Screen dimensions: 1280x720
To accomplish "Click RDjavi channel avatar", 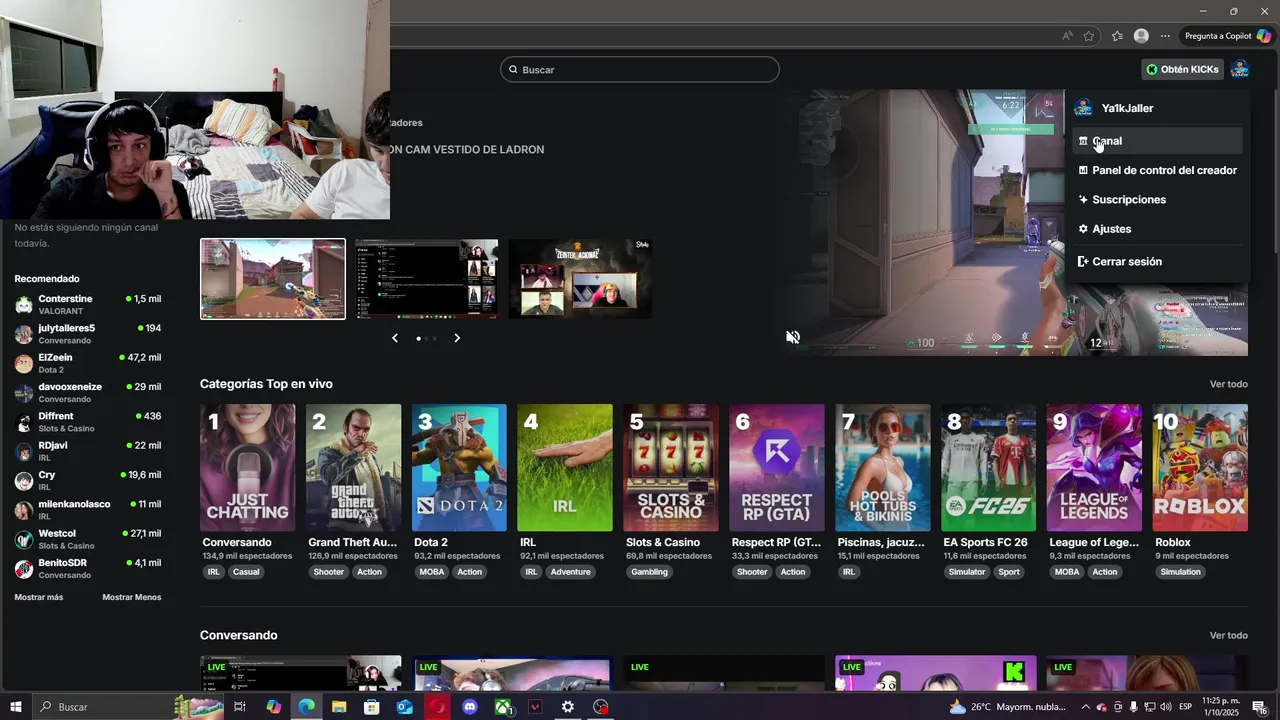I will [x=24, y=452].
